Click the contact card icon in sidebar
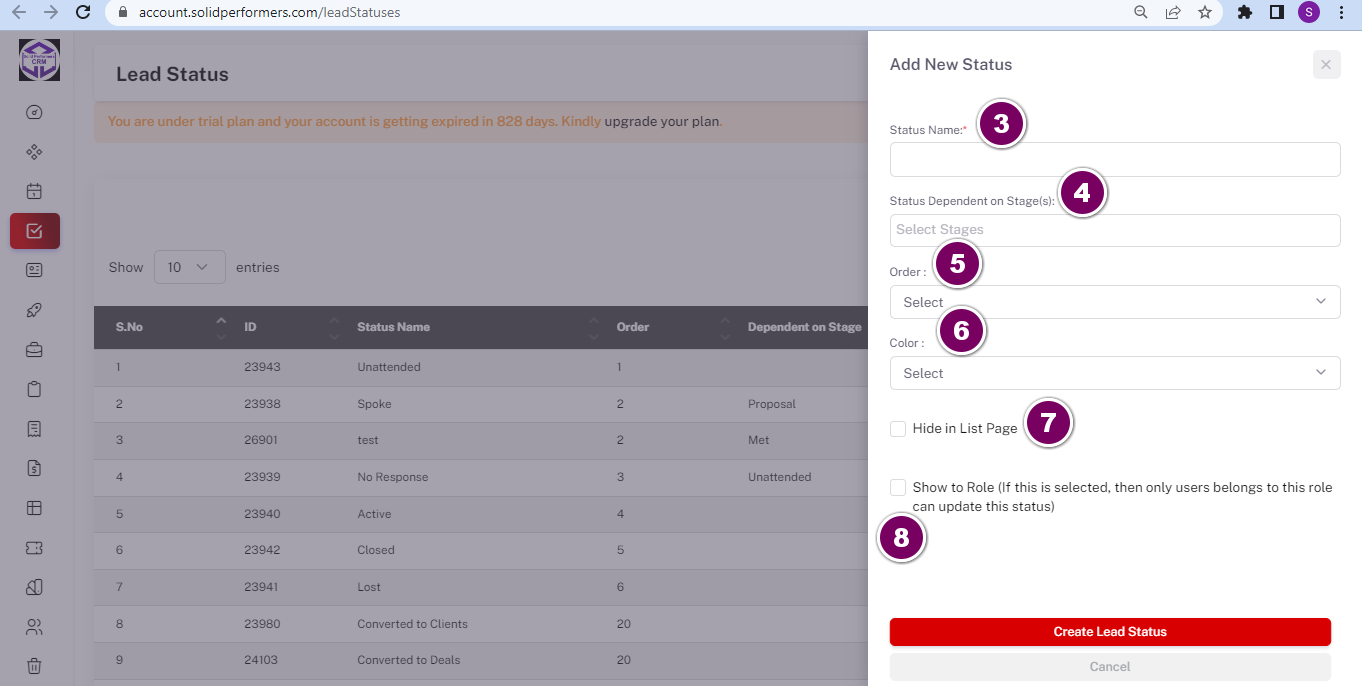The width and height of the screenshot is (1362, 686). pos(34,270)
